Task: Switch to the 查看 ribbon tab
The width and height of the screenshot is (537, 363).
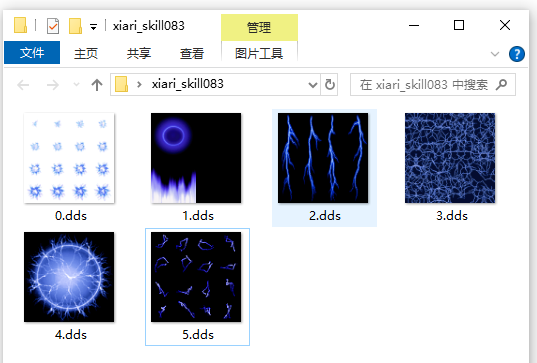Action: click(192, 53)
